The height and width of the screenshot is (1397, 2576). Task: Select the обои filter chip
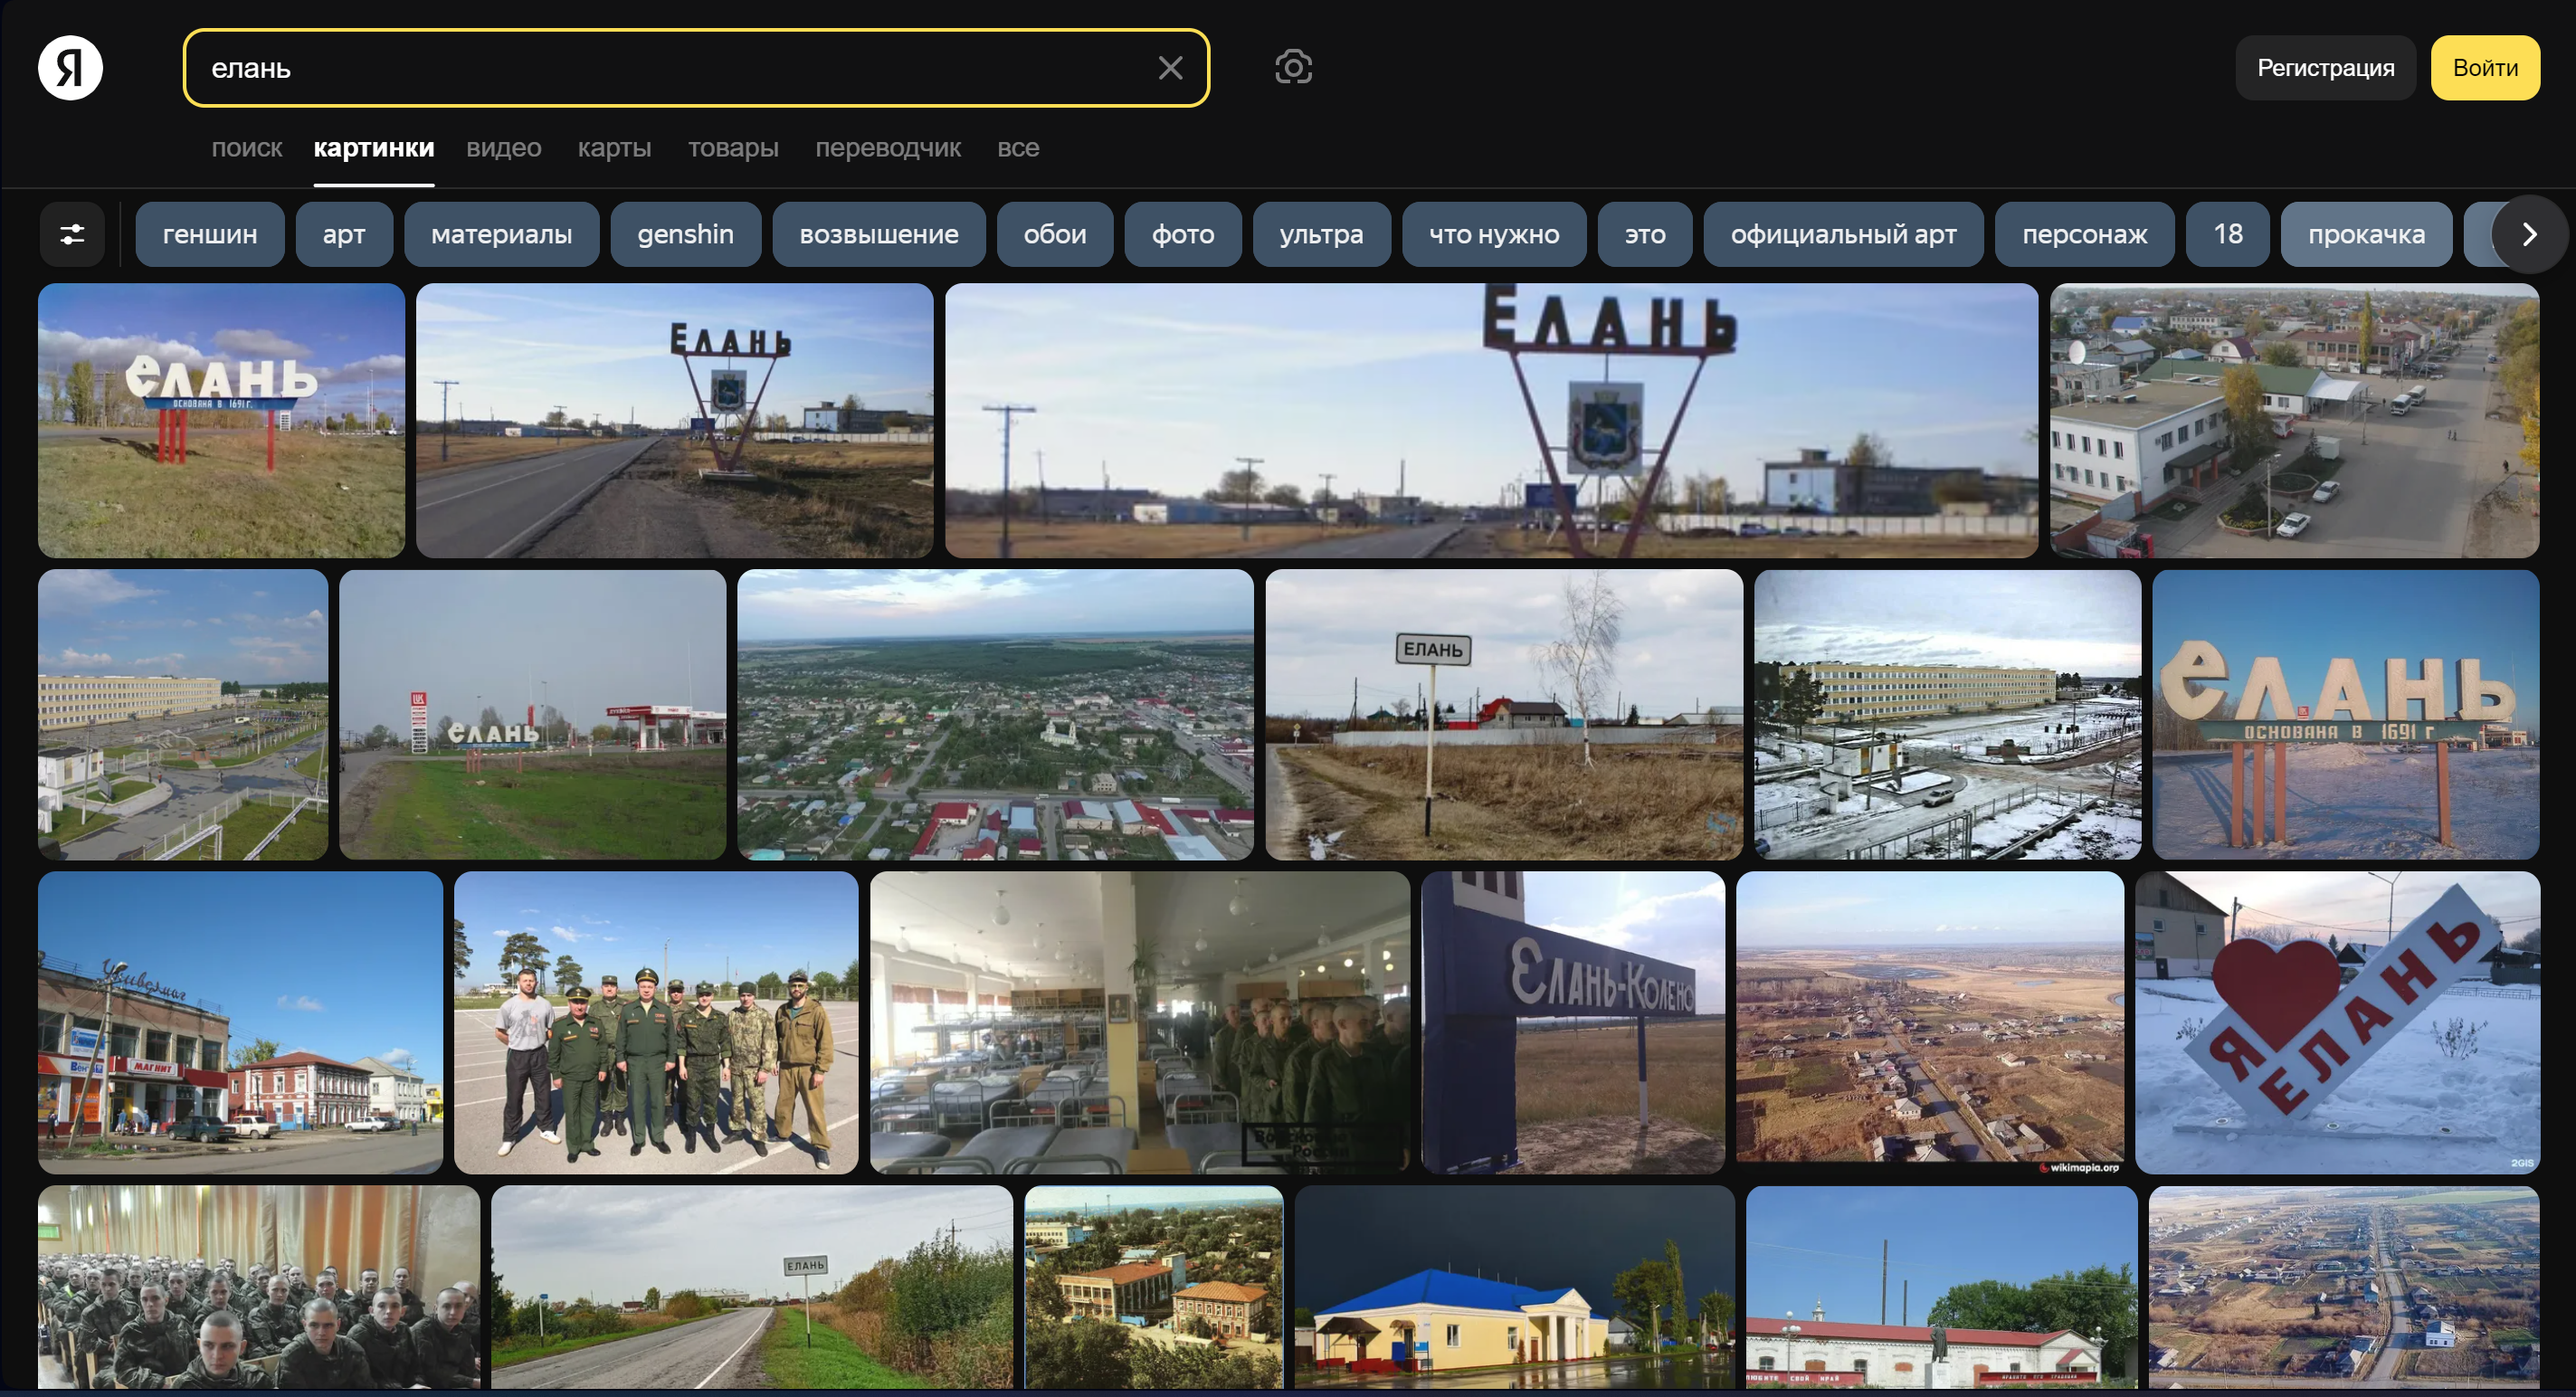tap(1054, 234)
